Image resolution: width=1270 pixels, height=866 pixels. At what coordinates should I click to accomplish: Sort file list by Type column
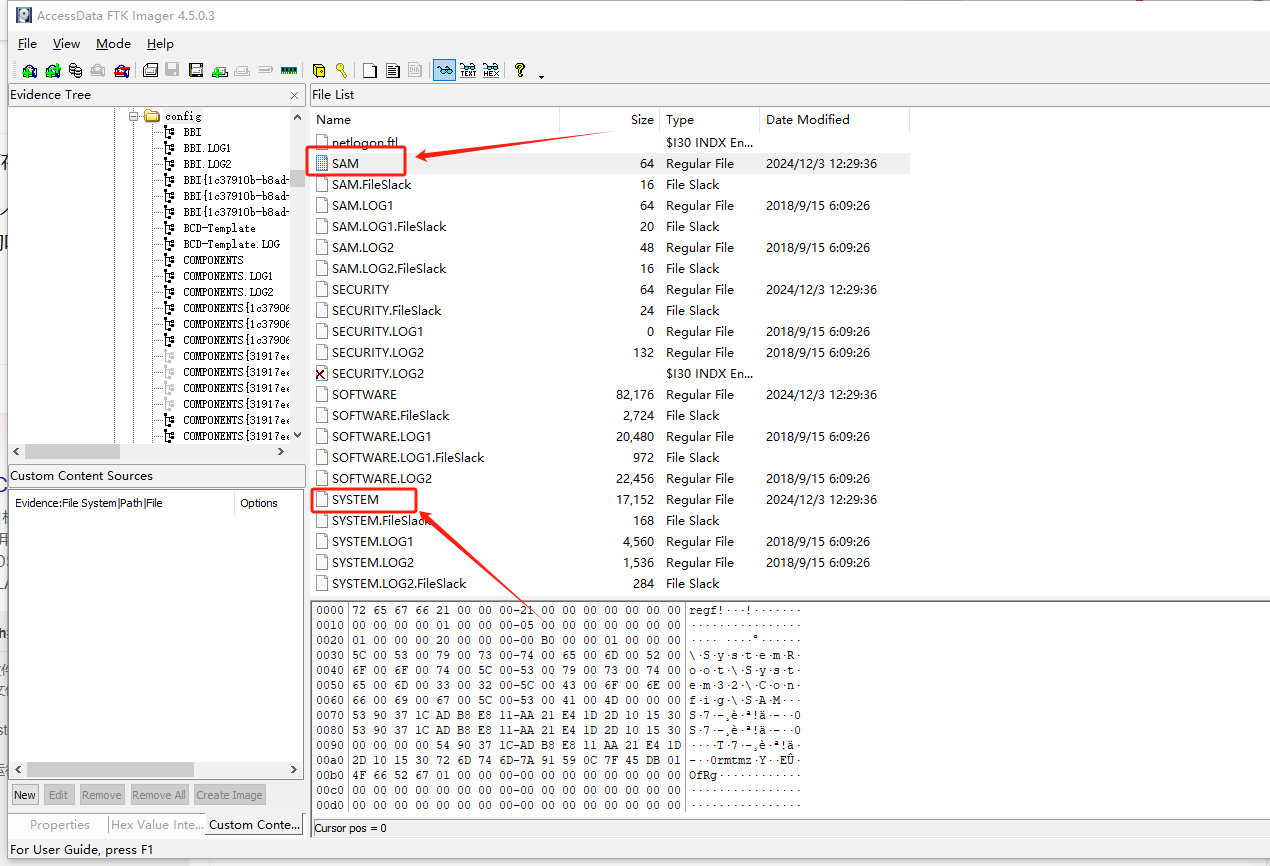coord(709,119)
